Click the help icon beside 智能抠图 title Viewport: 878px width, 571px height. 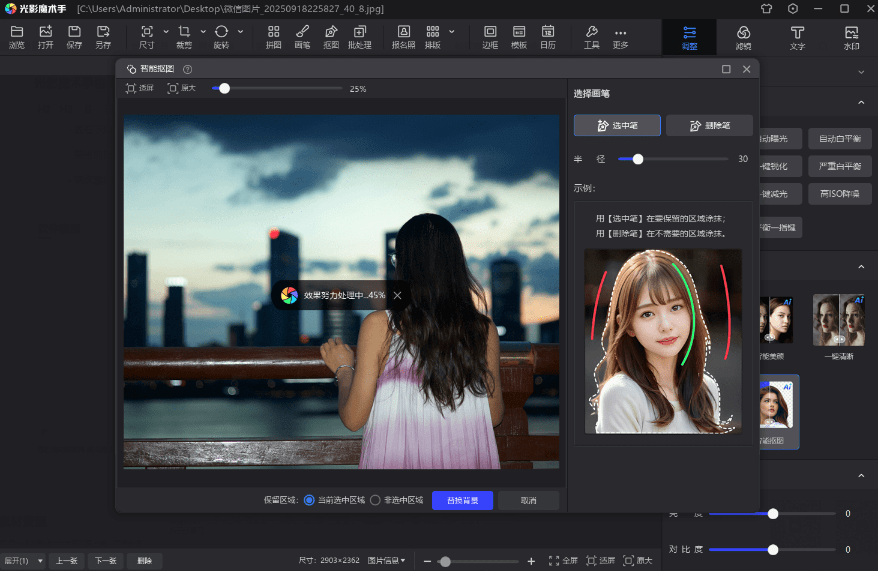[188, 70]
